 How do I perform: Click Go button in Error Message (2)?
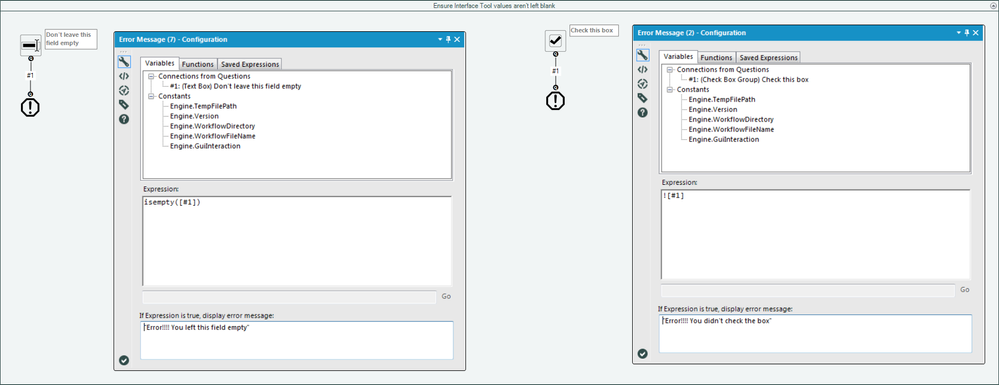965,289
